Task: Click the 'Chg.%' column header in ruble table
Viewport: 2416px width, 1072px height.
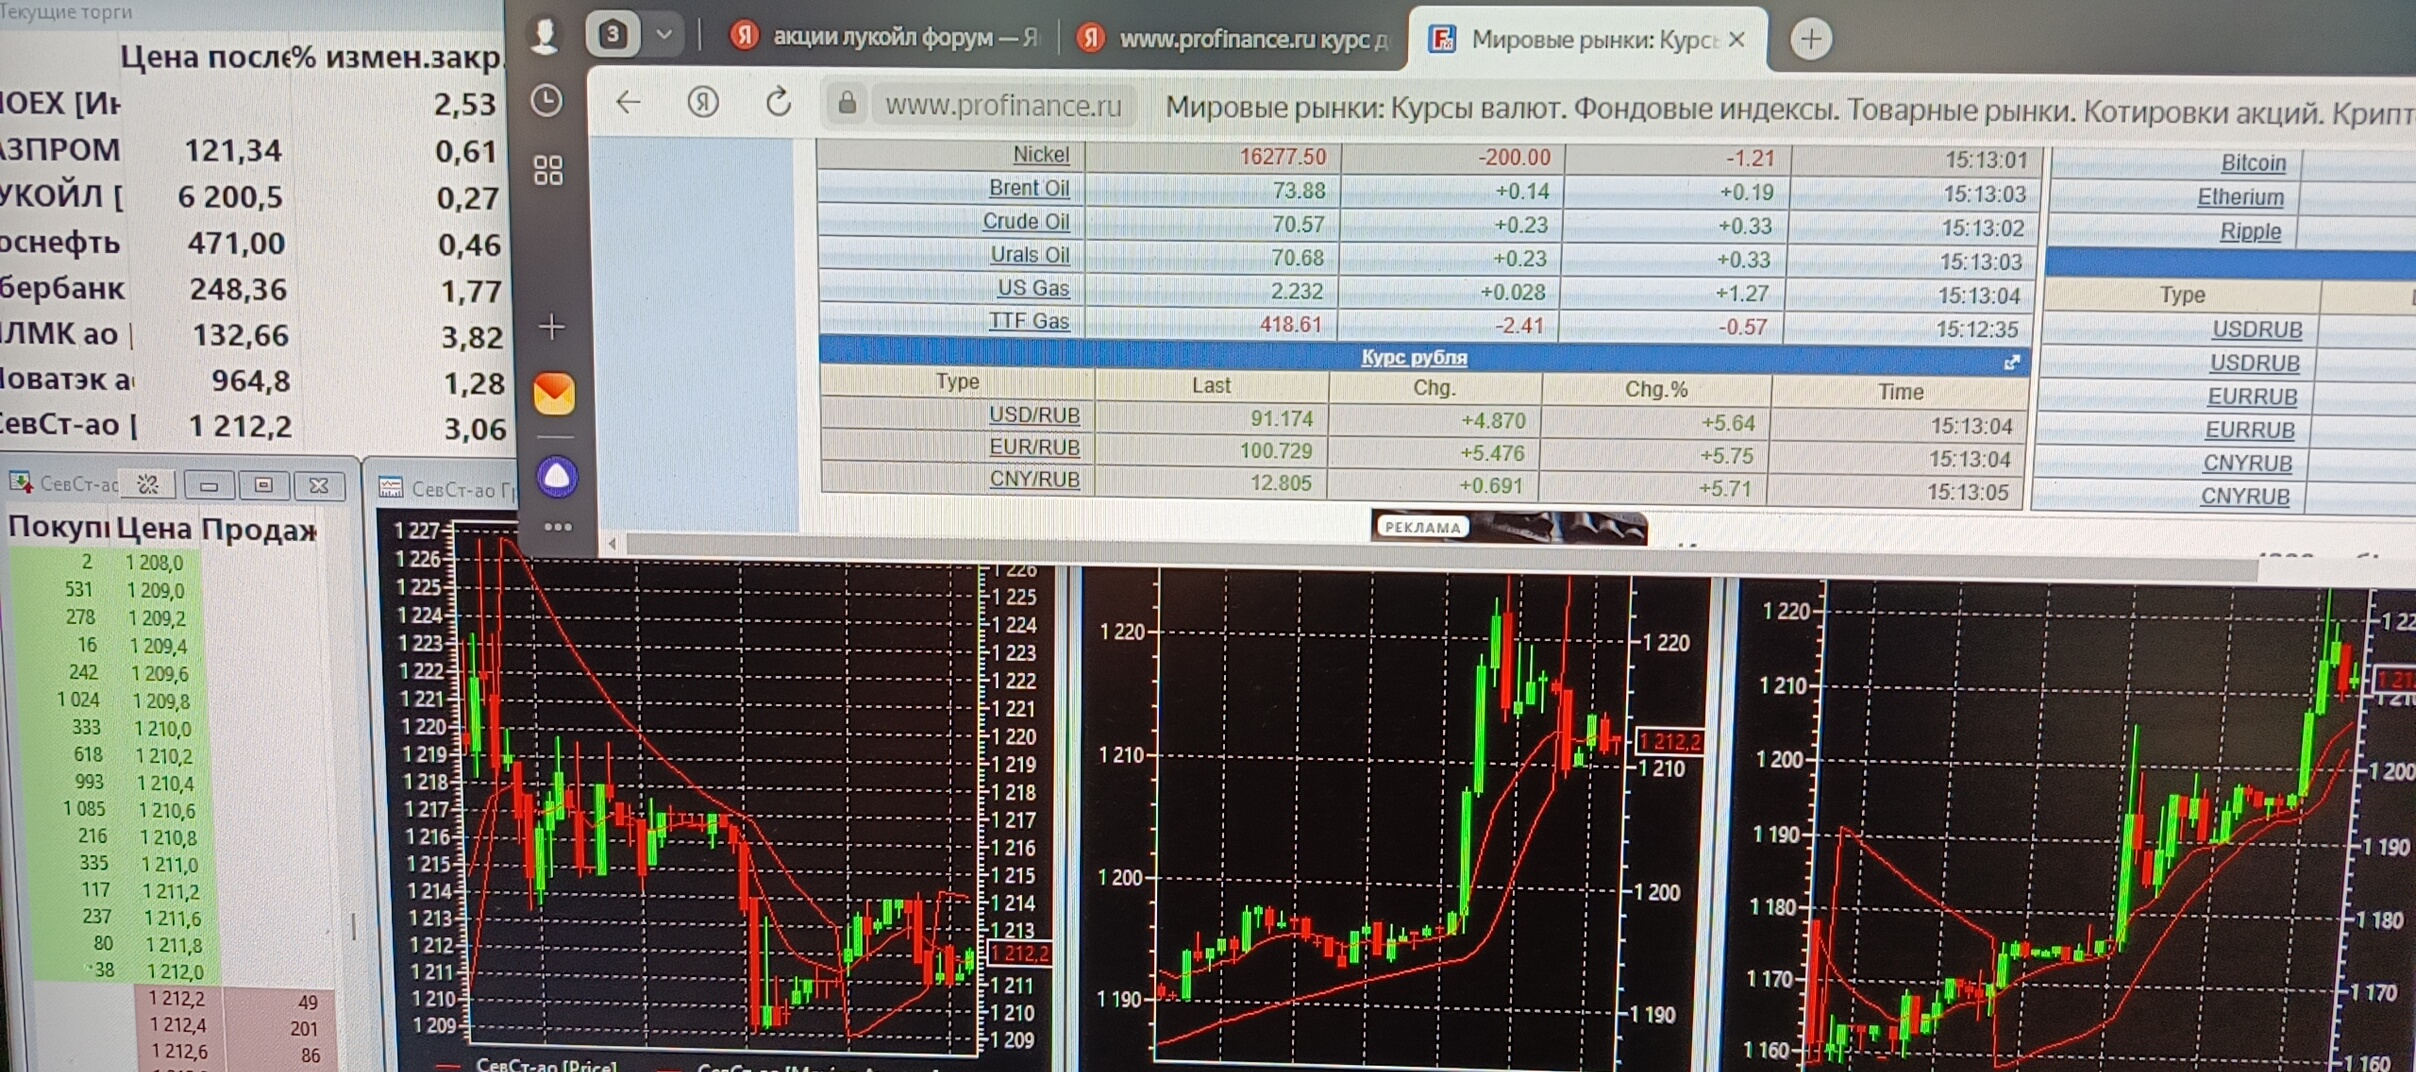Action: tap(1656, 389)
